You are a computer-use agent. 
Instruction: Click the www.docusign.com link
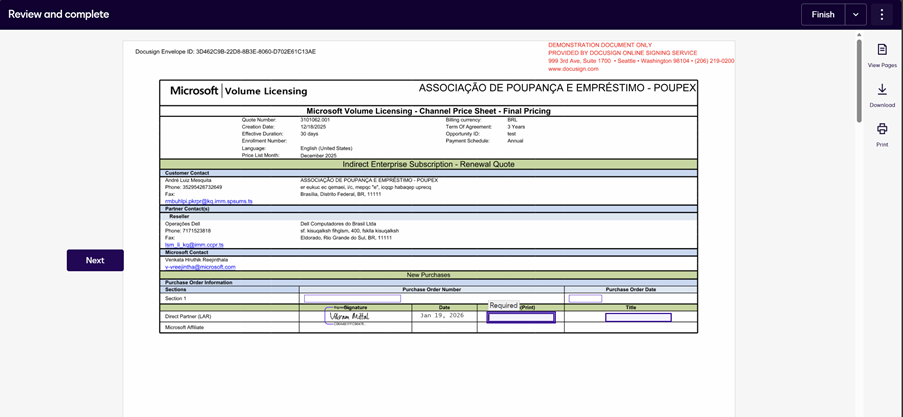point(573,69)
